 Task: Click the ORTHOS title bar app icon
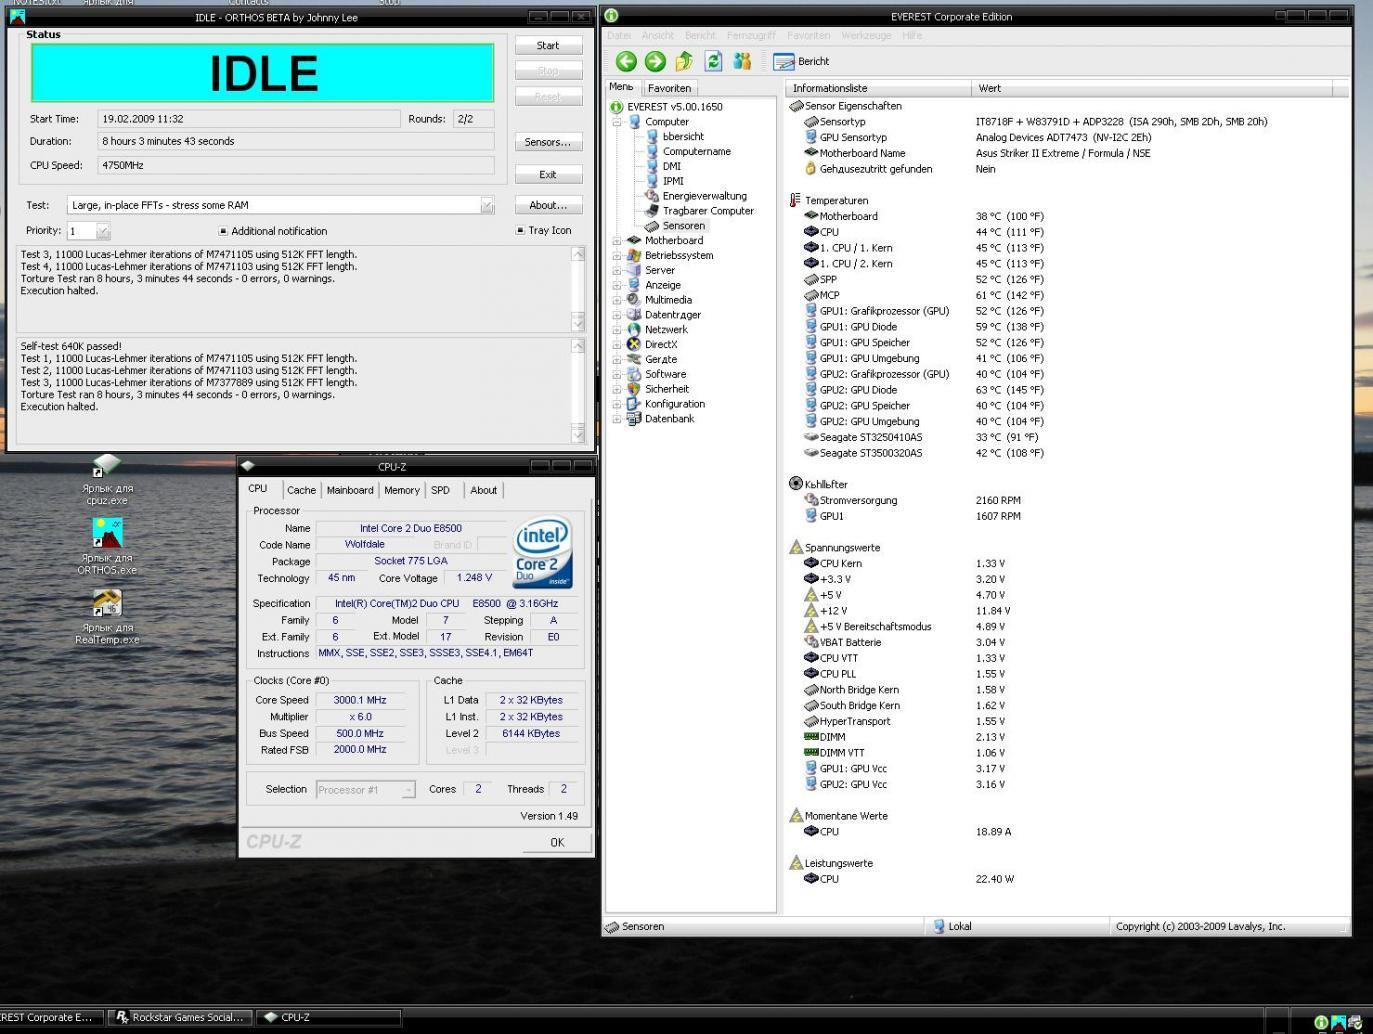pos(17,16)
